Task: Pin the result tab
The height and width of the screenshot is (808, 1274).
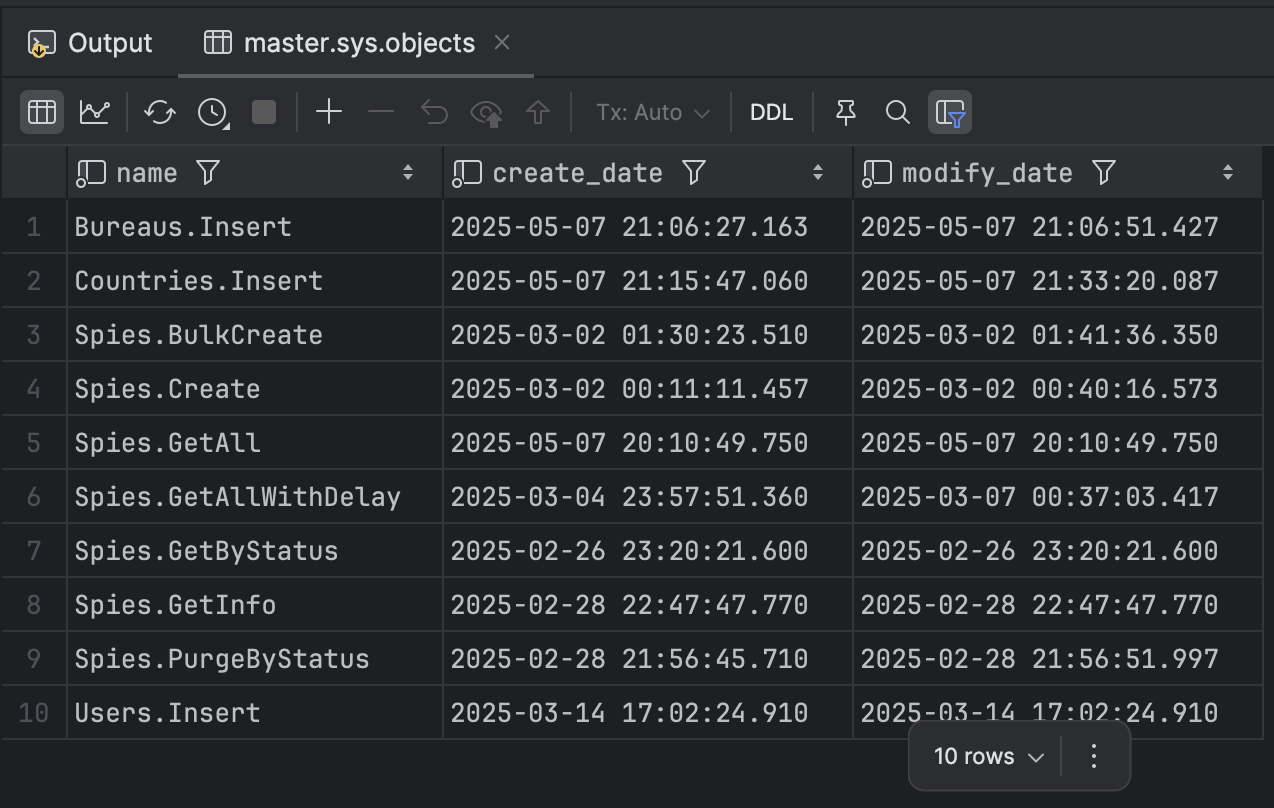Action: point(846,112)
